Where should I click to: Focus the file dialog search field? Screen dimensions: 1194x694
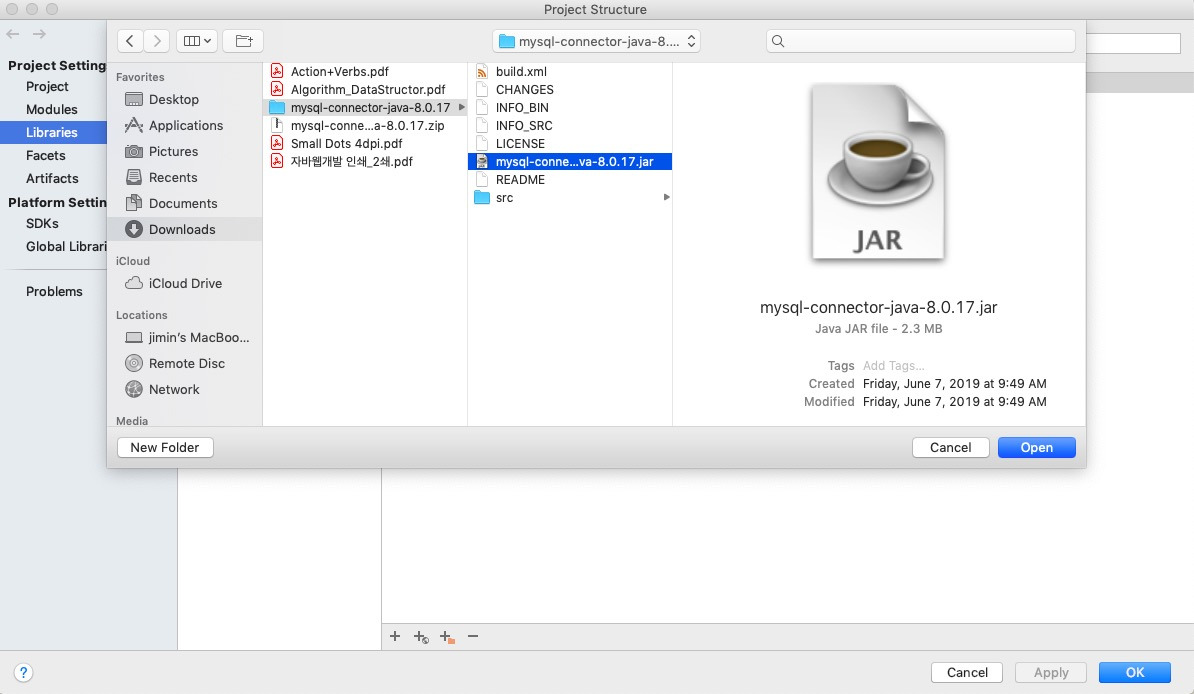point(921,41)
